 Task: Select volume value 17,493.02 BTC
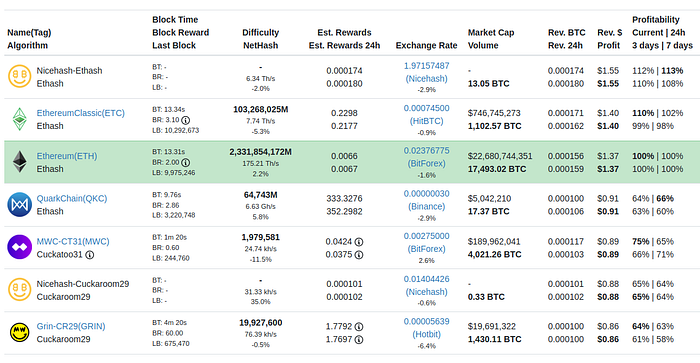tap(497, 169)
